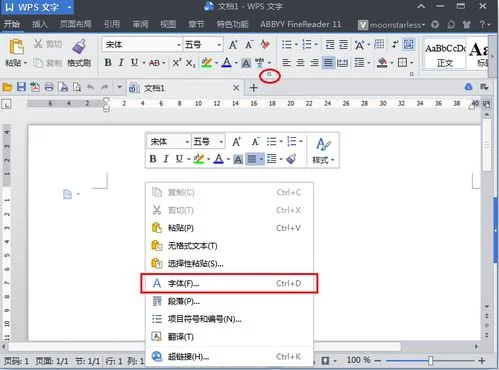This screenshot has height=370, width=499.
Task: Open the ribbon font name combo box
Action: click(x=142, y=45)
